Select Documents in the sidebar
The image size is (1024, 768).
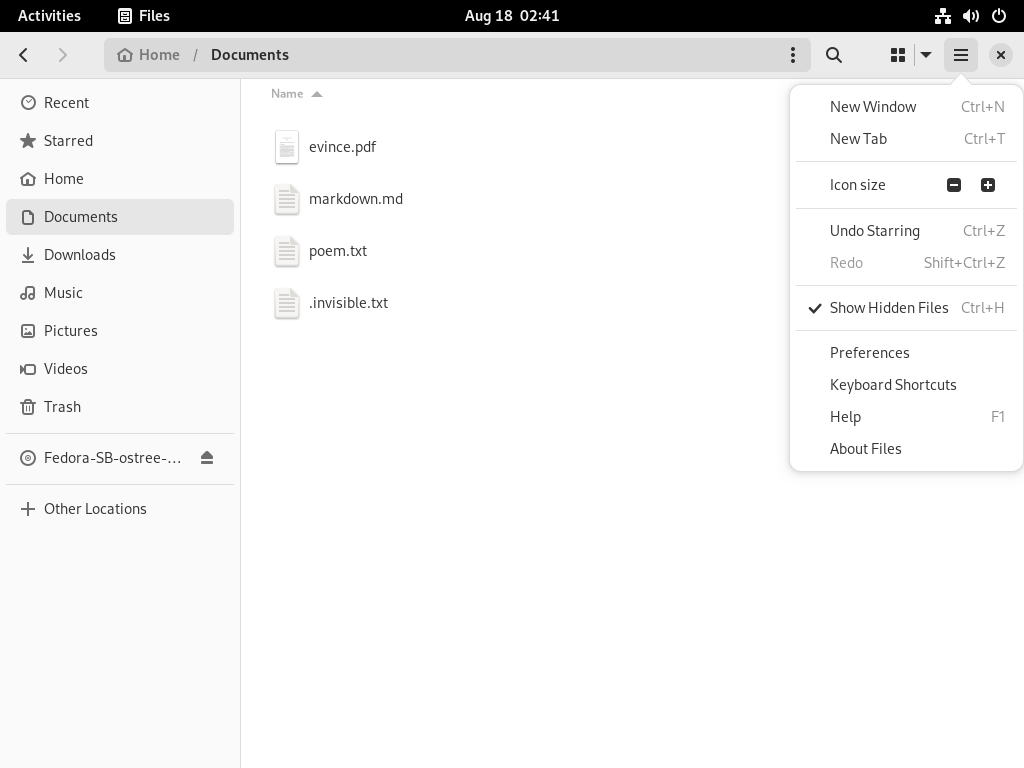[120, 217]
